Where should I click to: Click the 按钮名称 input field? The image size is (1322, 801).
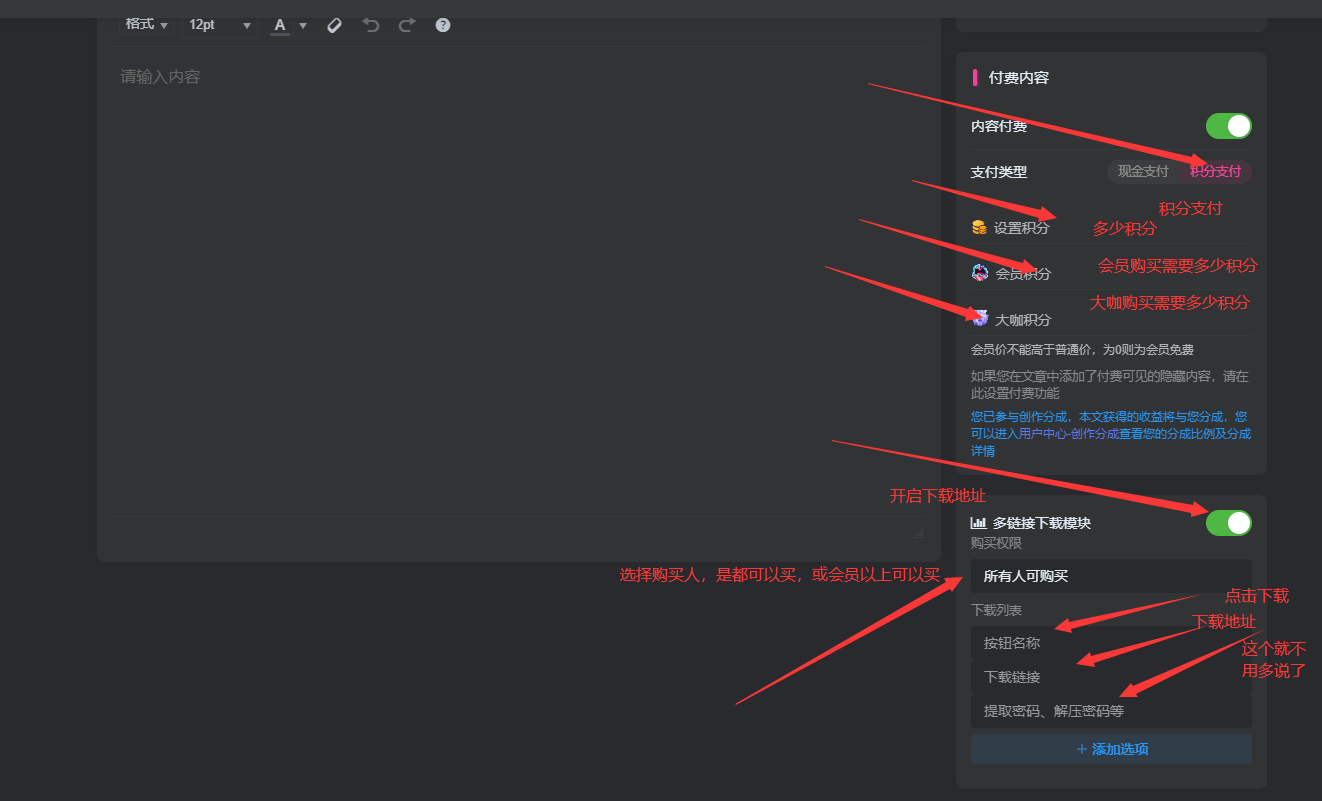click(x=1110, y=643)
